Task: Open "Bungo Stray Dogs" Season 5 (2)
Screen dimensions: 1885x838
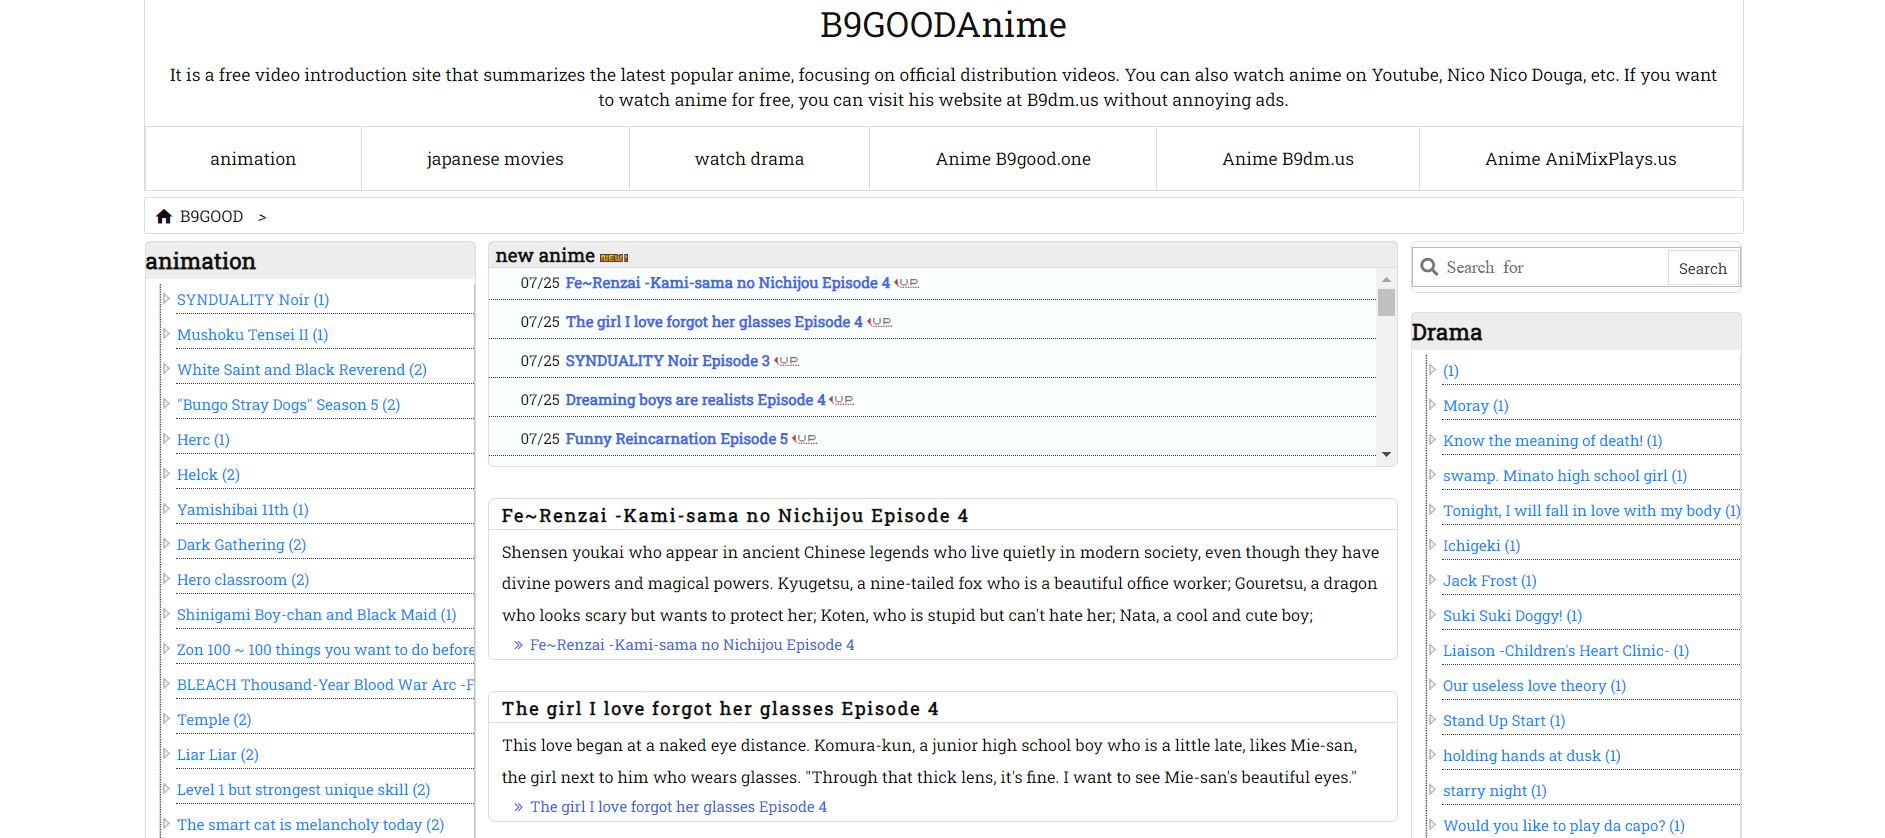Action: tap(288, 404)
